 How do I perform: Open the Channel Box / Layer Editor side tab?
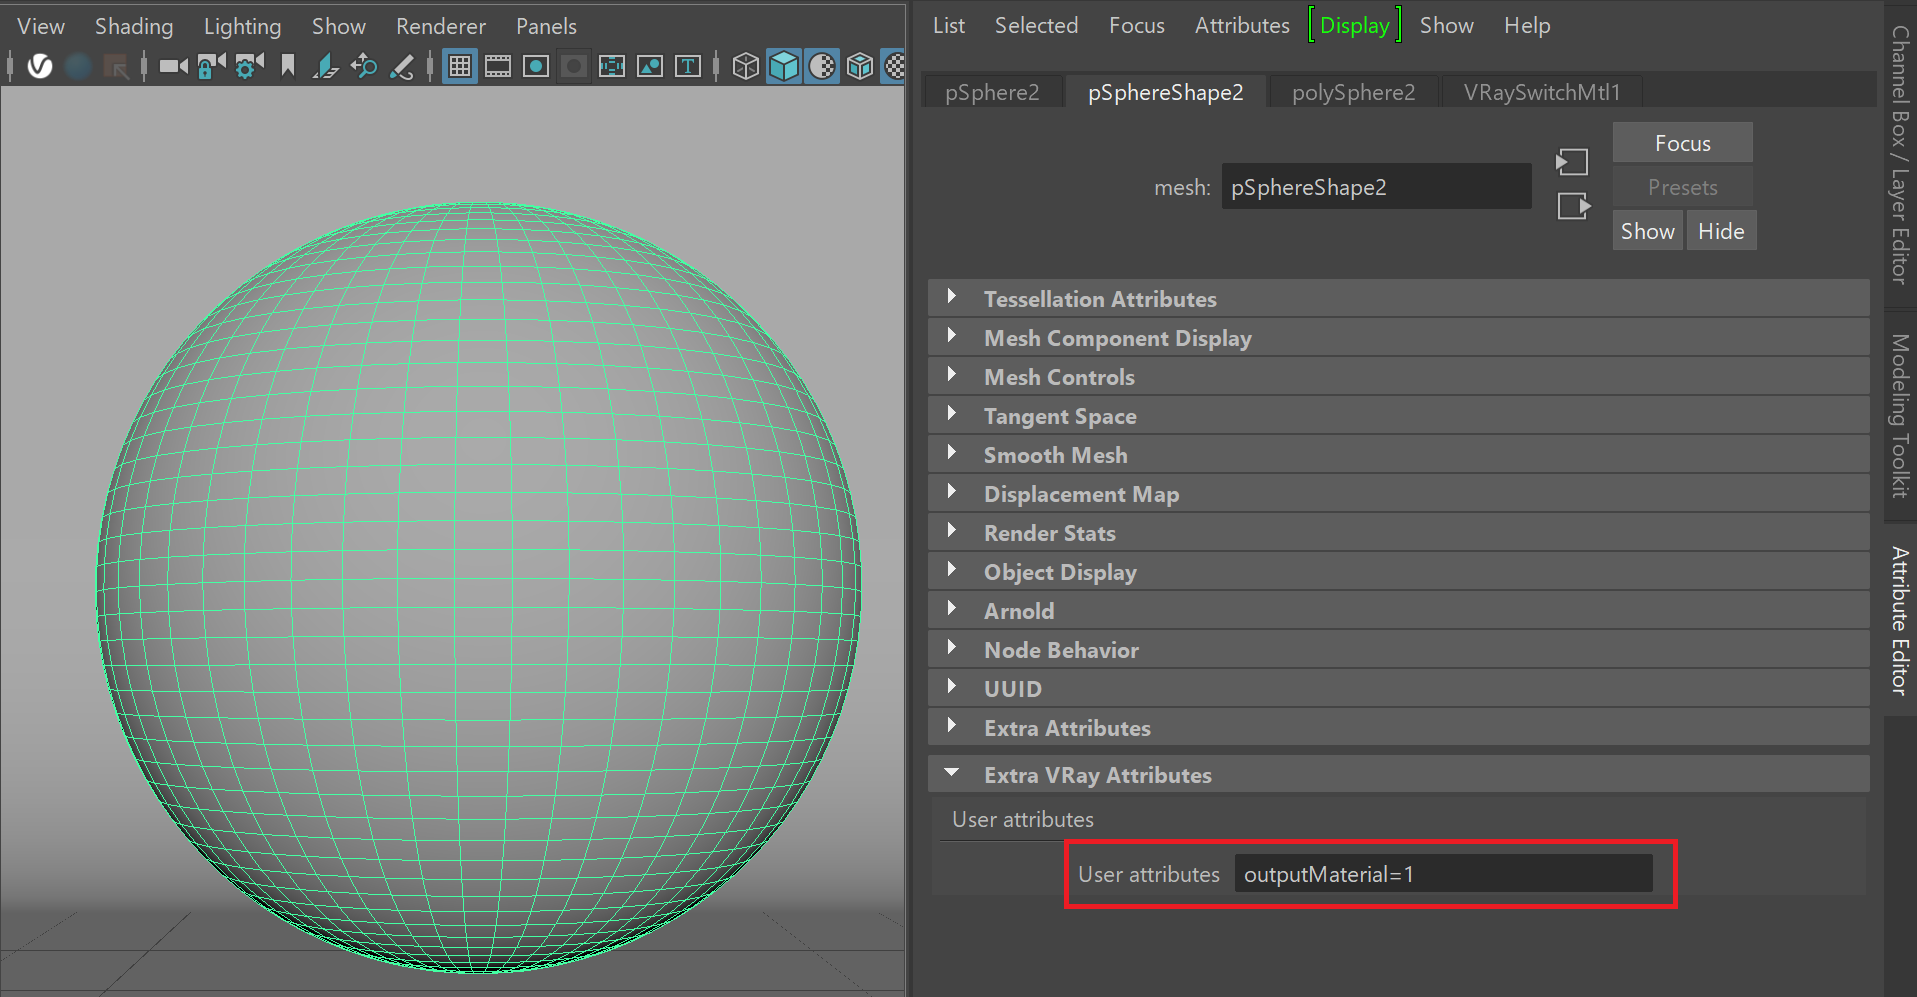(x=1900, y=155)
